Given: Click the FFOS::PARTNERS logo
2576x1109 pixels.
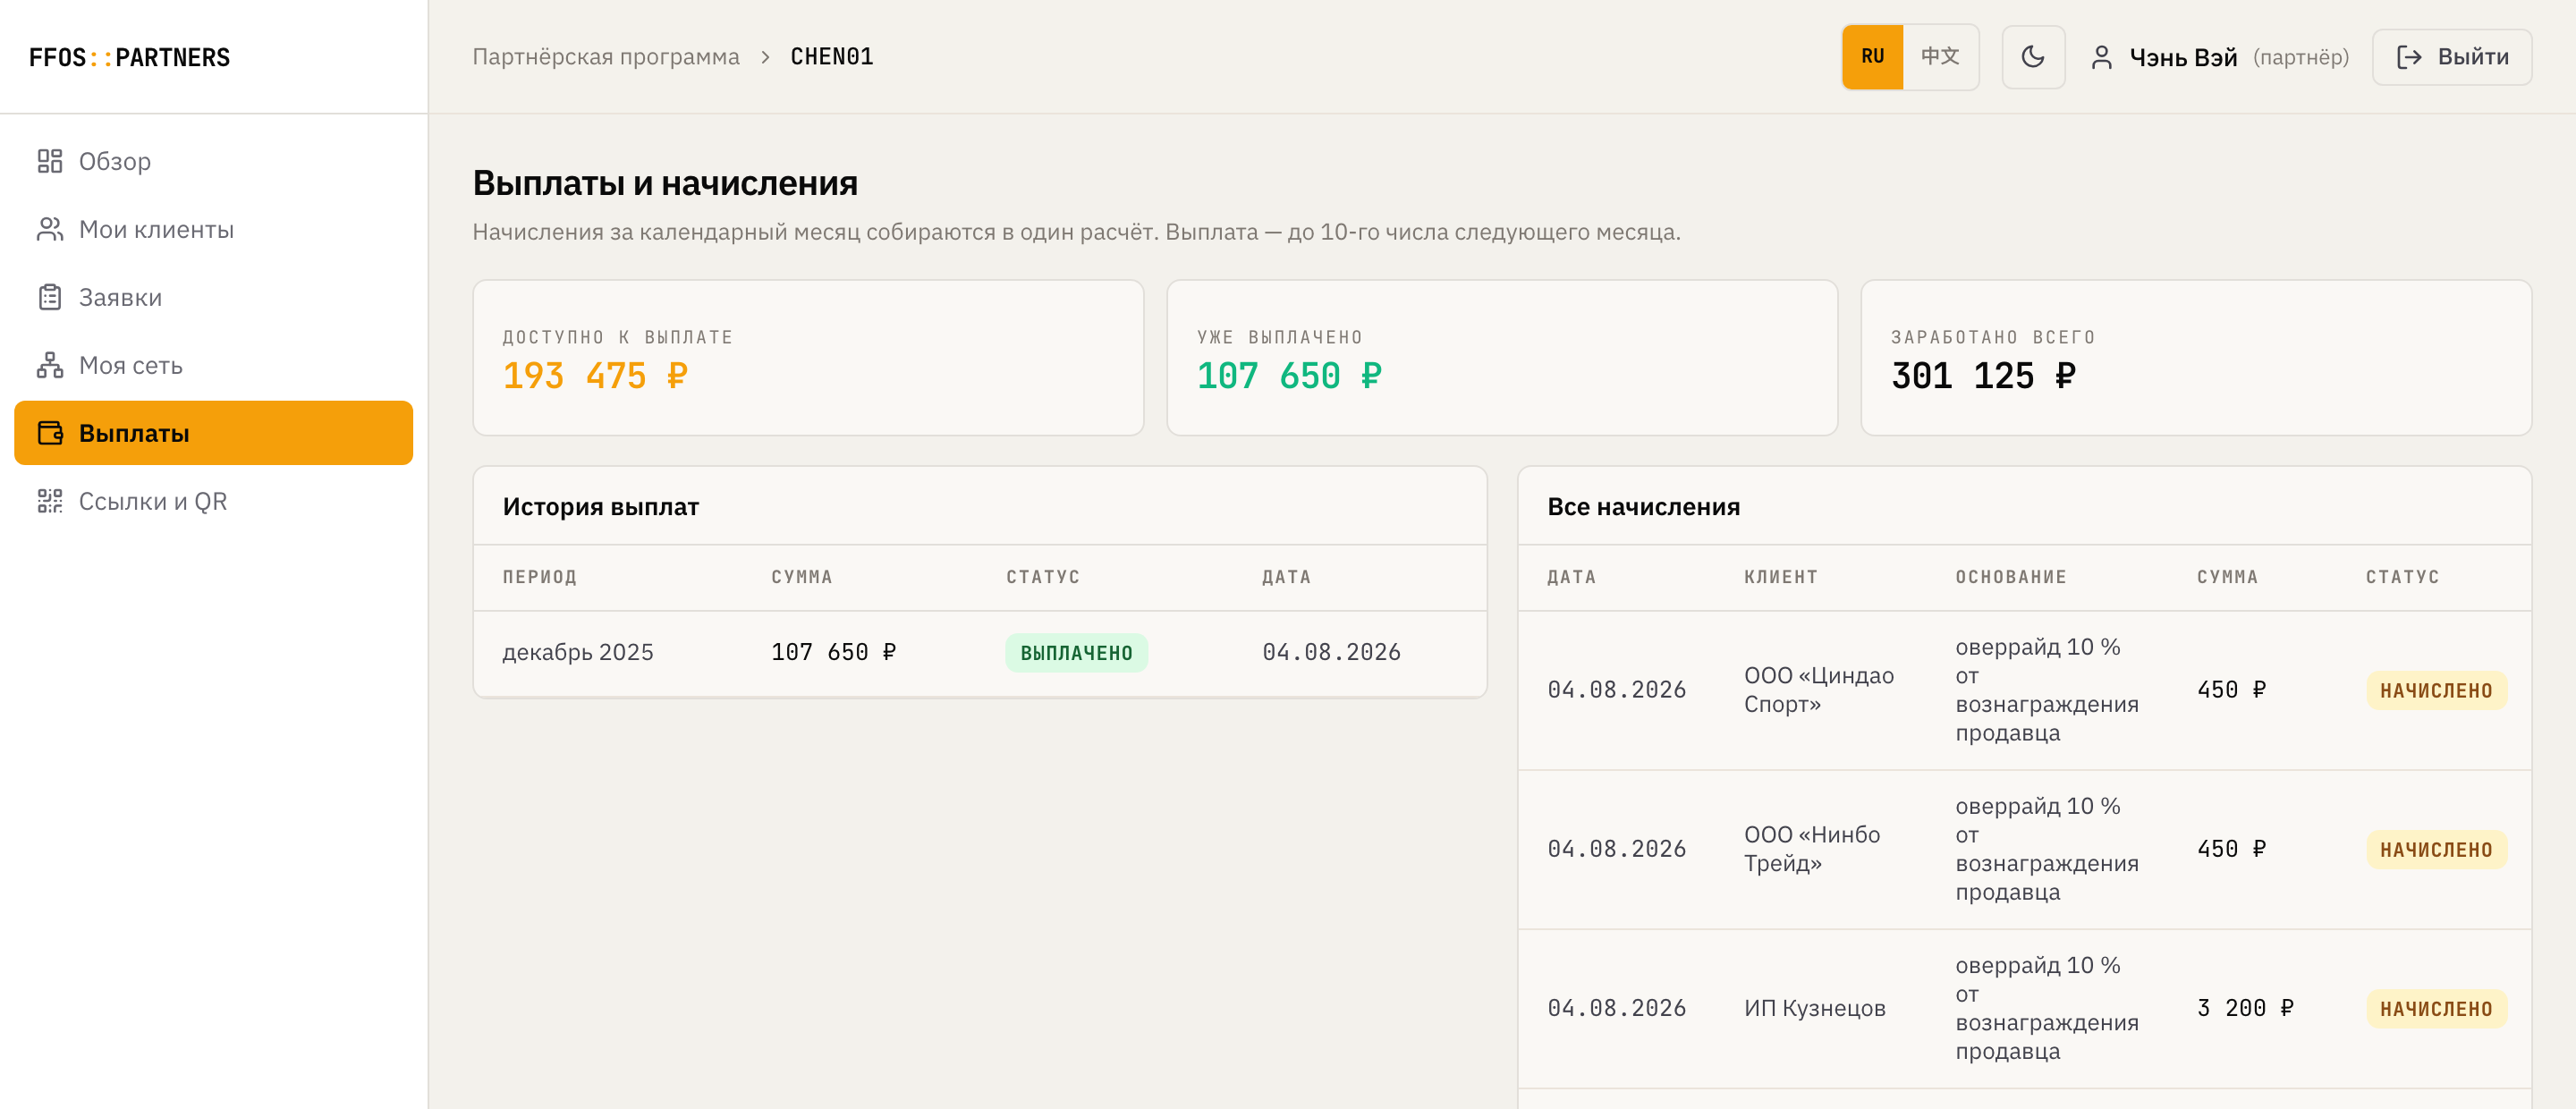Looking at the screenshot, I should click(x=129, y=57).
